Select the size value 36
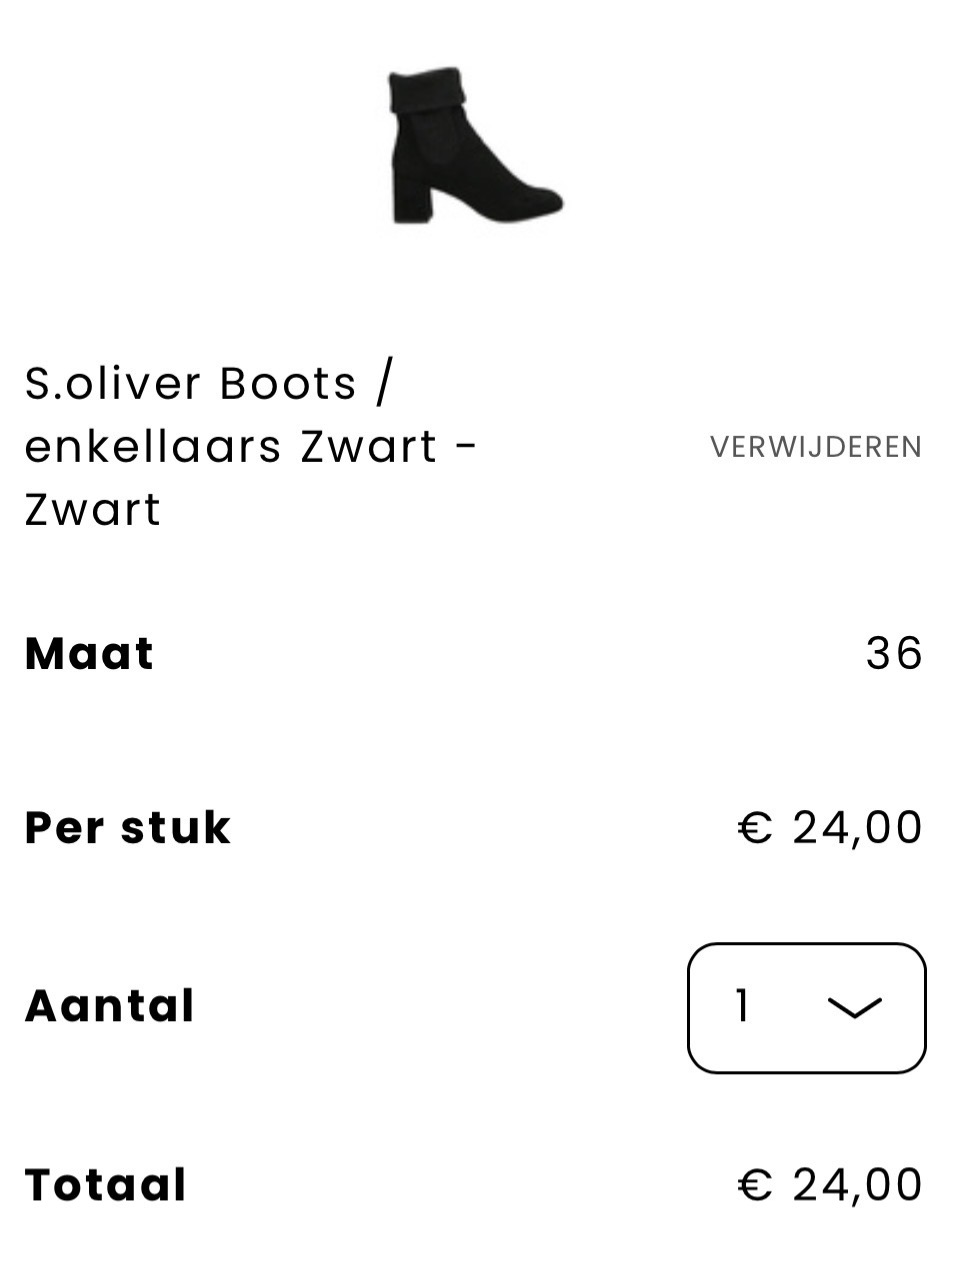The image size is (968, 1269). coord(894,654)
